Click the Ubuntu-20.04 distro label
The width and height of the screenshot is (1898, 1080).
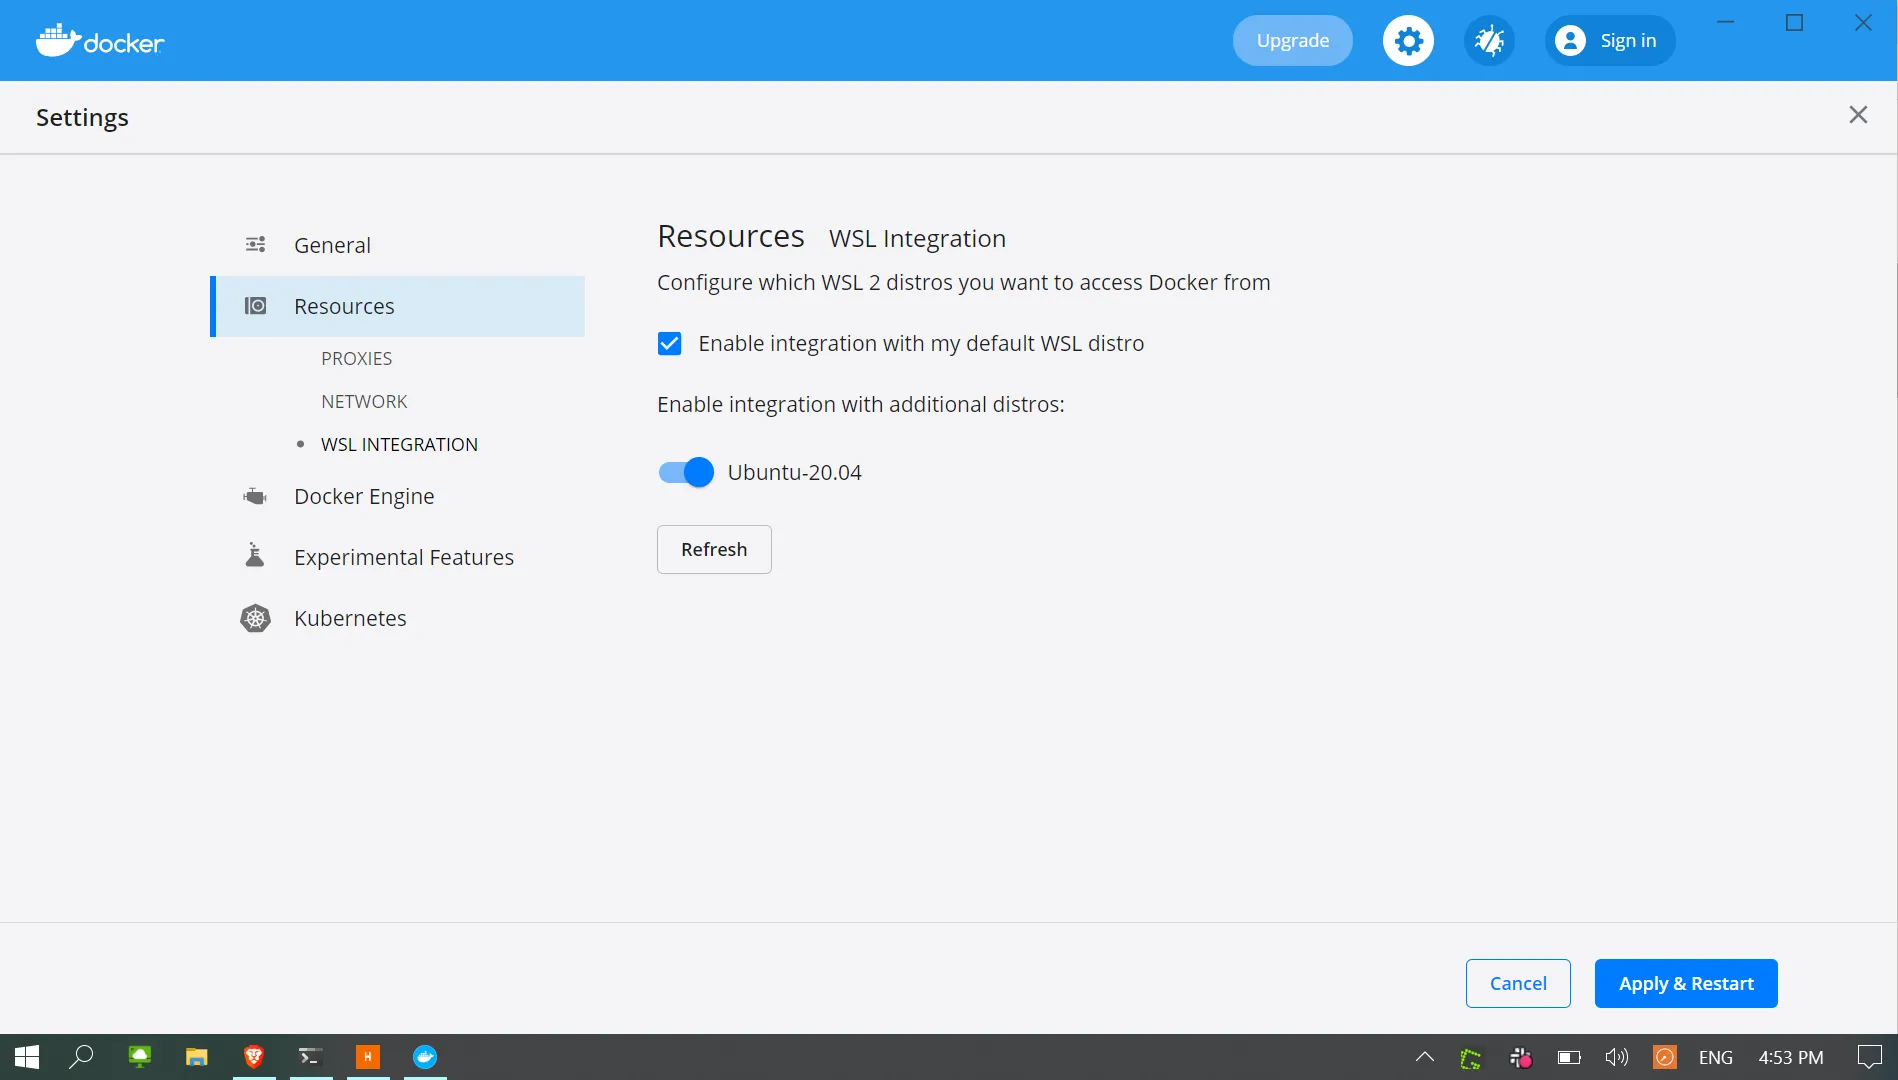click(x=794, y=472)
